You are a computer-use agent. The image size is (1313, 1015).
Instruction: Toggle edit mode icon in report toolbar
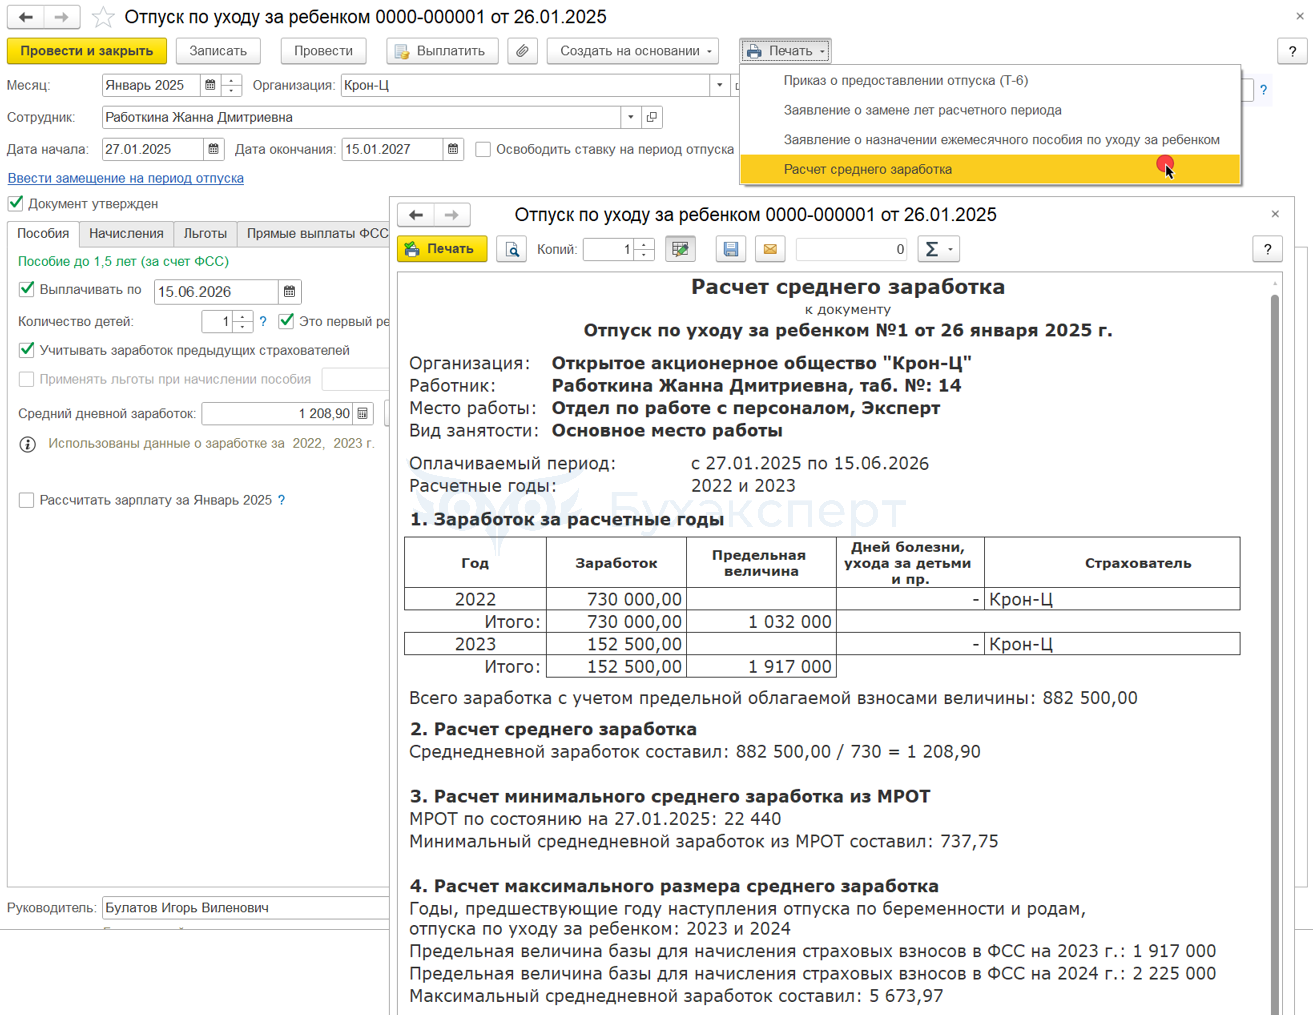[680, 249]
